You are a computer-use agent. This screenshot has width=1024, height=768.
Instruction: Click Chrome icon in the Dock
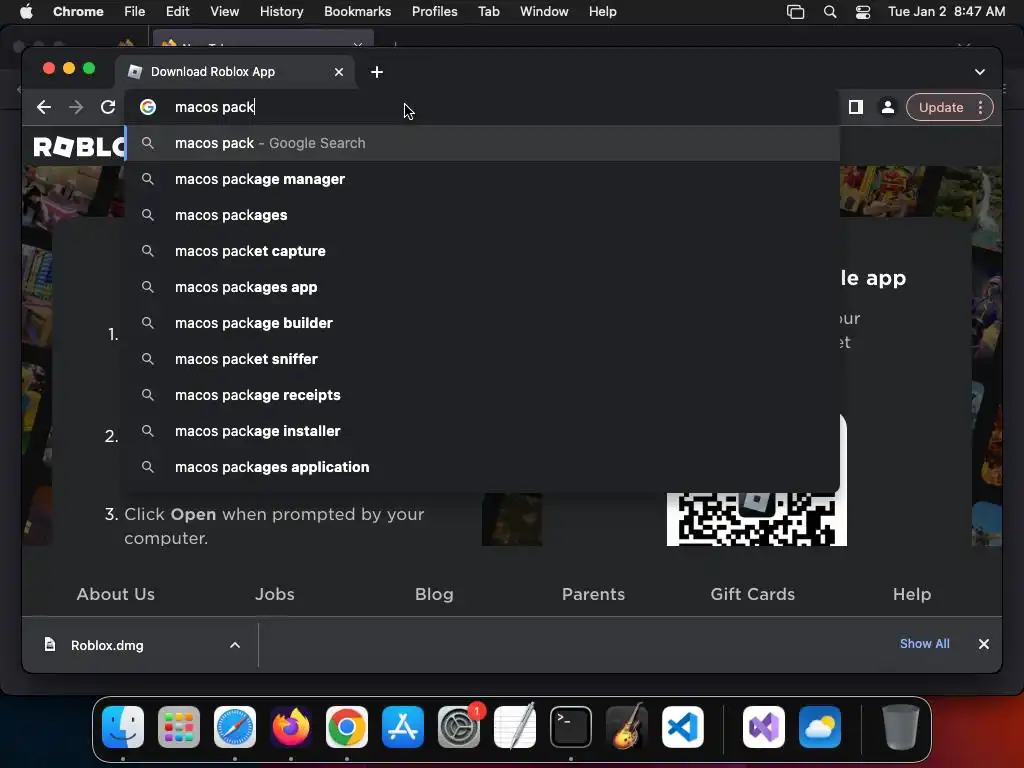[x=347, y=727]
